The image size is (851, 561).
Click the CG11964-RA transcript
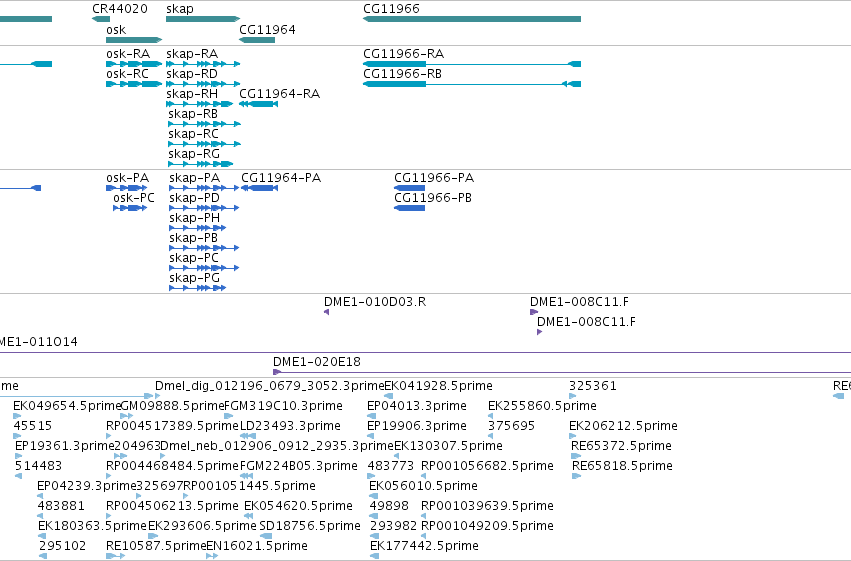pyautogui.click(x=258, y=104)
